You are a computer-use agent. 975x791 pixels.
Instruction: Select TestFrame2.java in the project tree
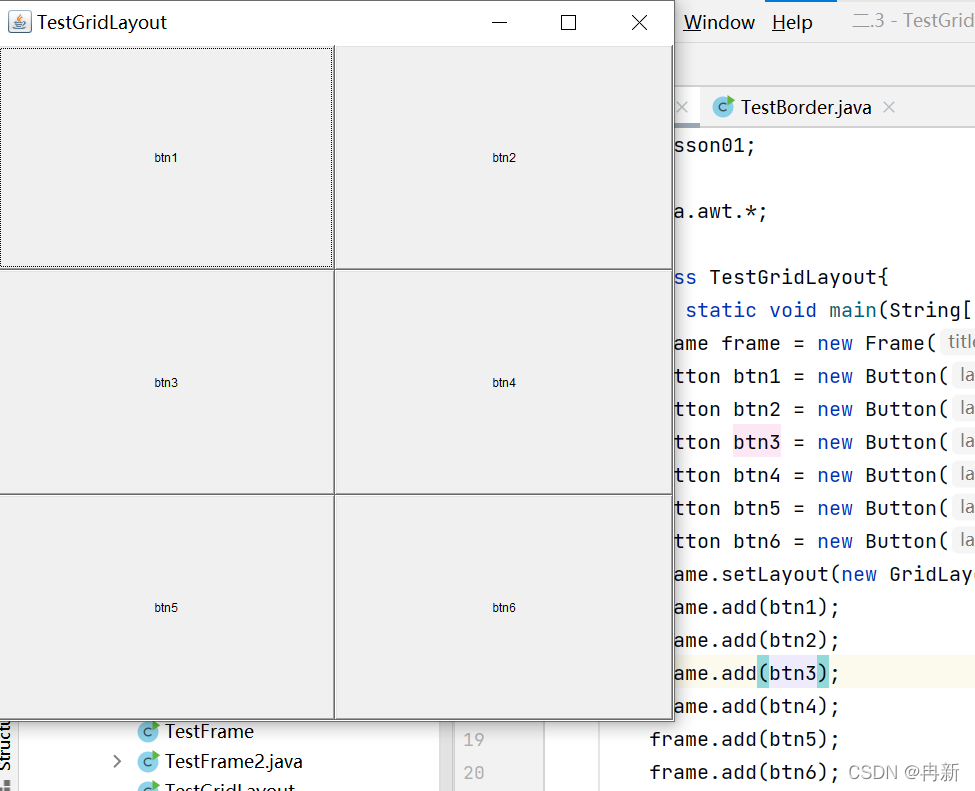pos(234,761)
